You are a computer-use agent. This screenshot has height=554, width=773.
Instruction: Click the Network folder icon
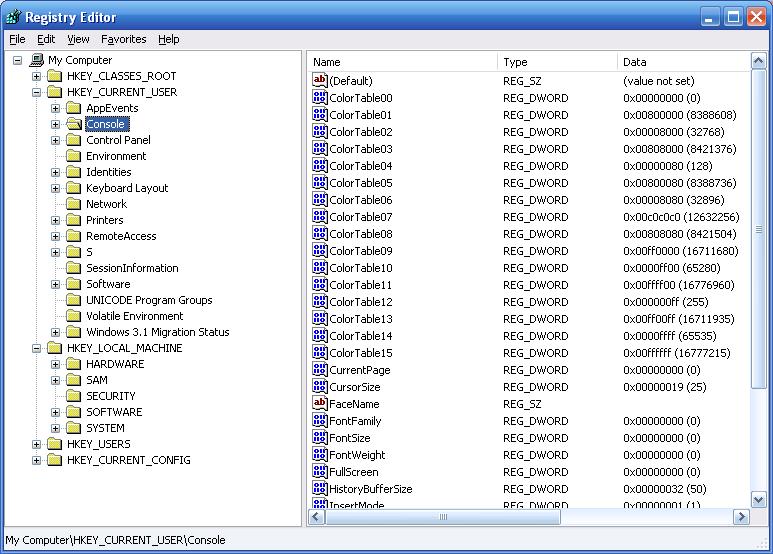pos(73,204)
